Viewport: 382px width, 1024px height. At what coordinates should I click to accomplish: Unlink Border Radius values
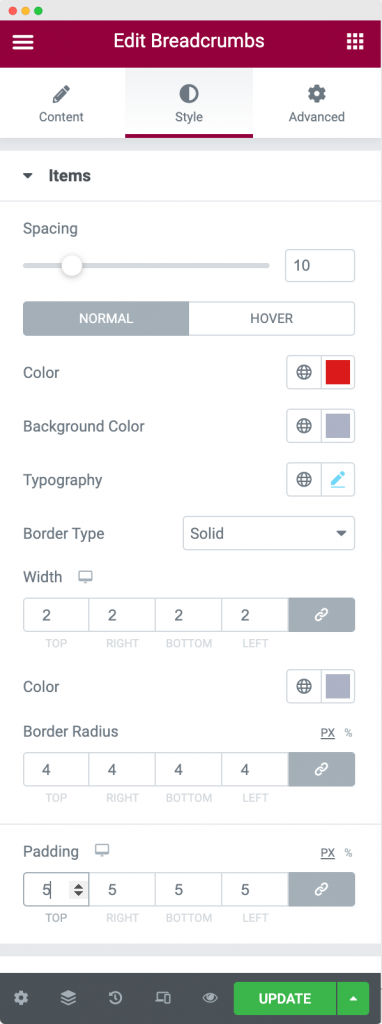click(321, 769)
